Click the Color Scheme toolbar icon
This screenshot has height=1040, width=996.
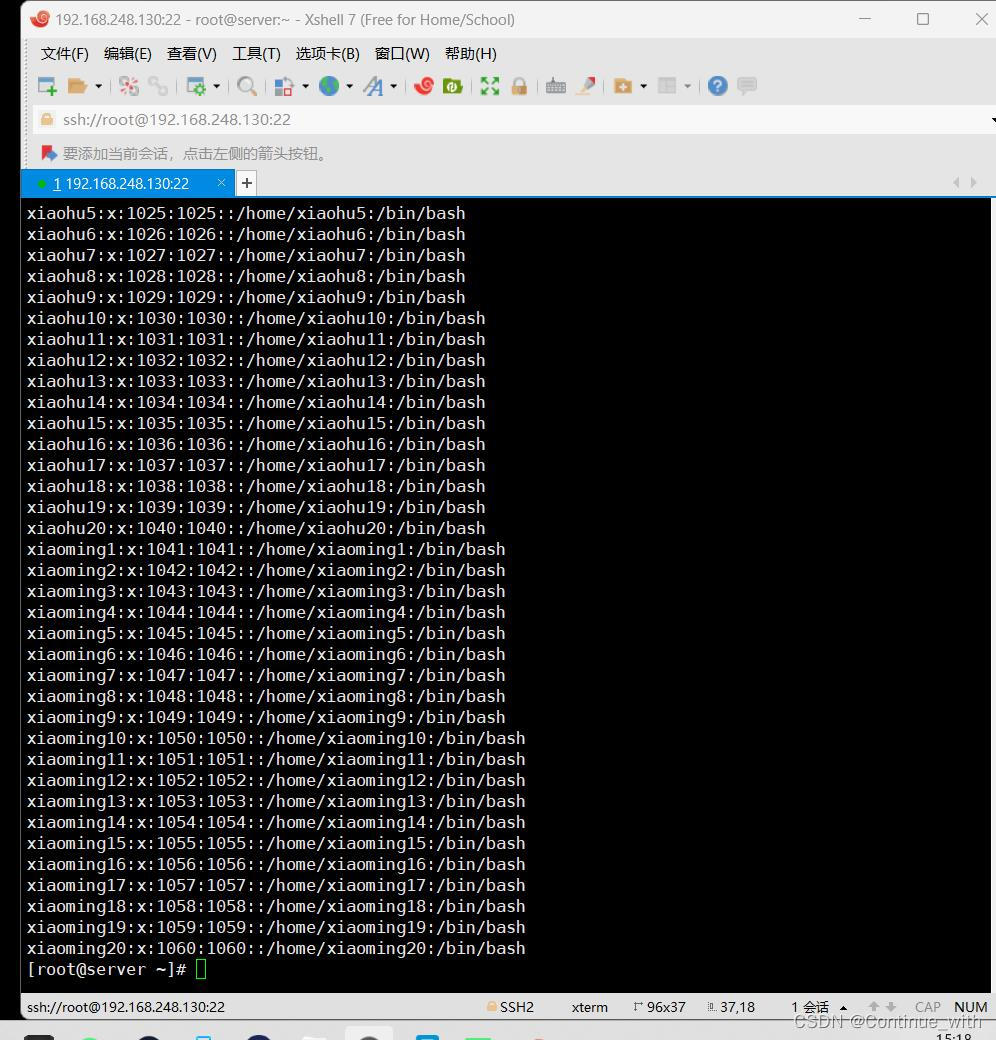click(284, 86)
